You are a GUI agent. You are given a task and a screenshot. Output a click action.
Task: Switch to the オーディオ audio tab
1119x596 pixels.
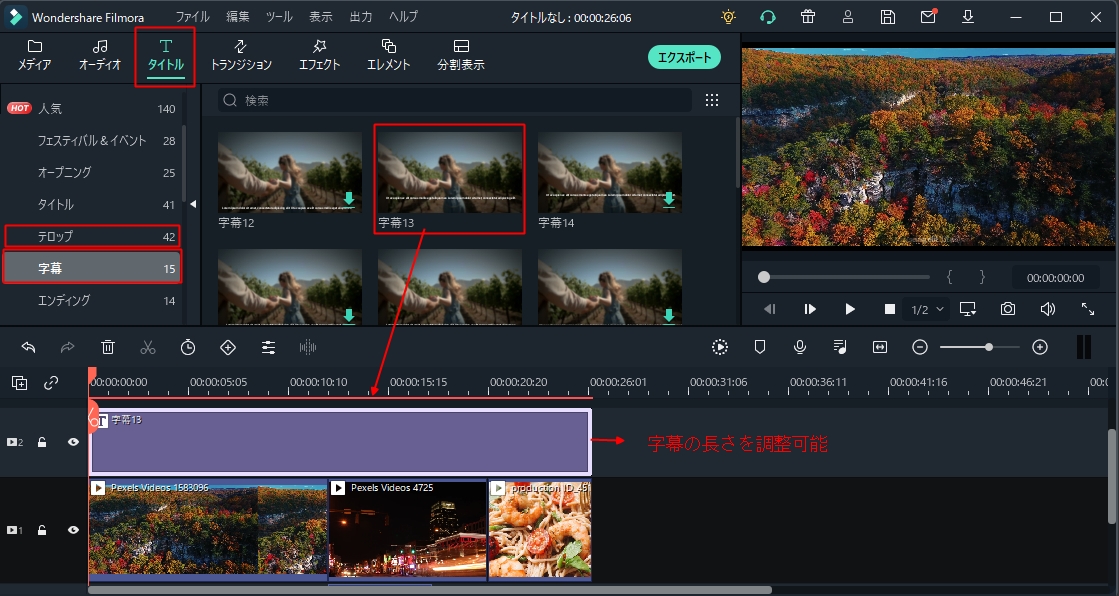pos(100,56)
